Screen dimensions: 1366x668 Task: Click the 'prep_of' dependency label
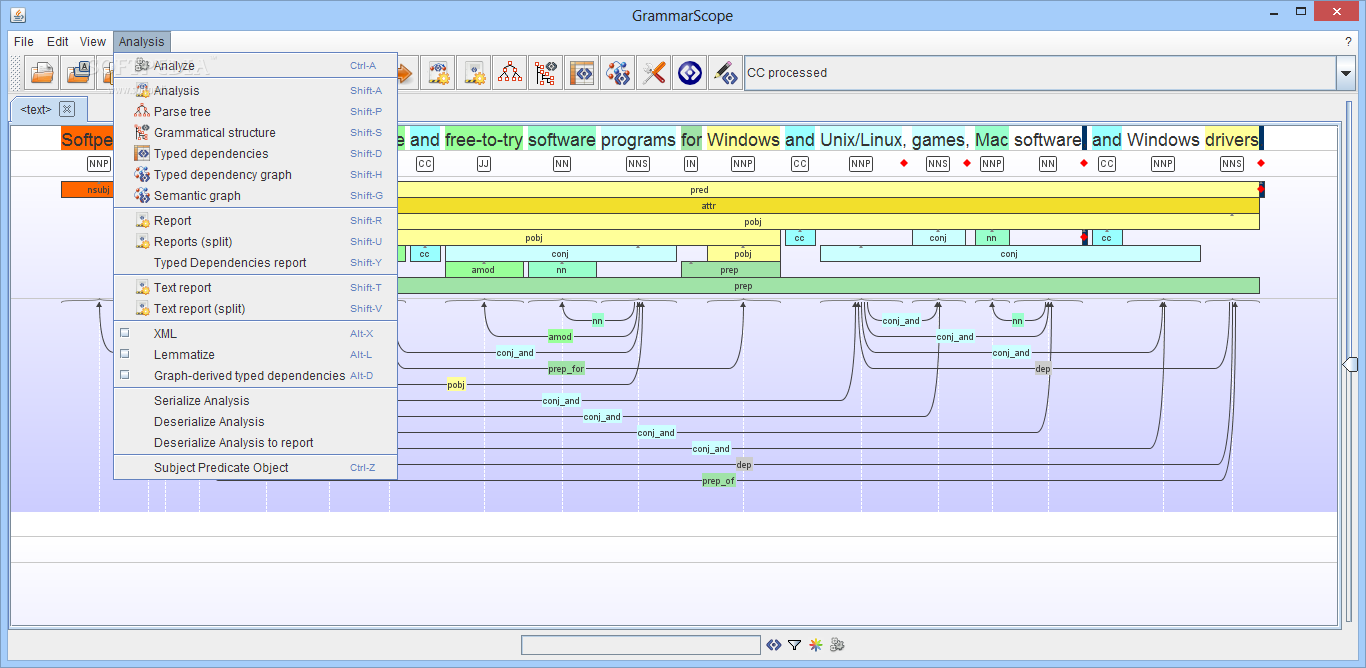point(718,481)
